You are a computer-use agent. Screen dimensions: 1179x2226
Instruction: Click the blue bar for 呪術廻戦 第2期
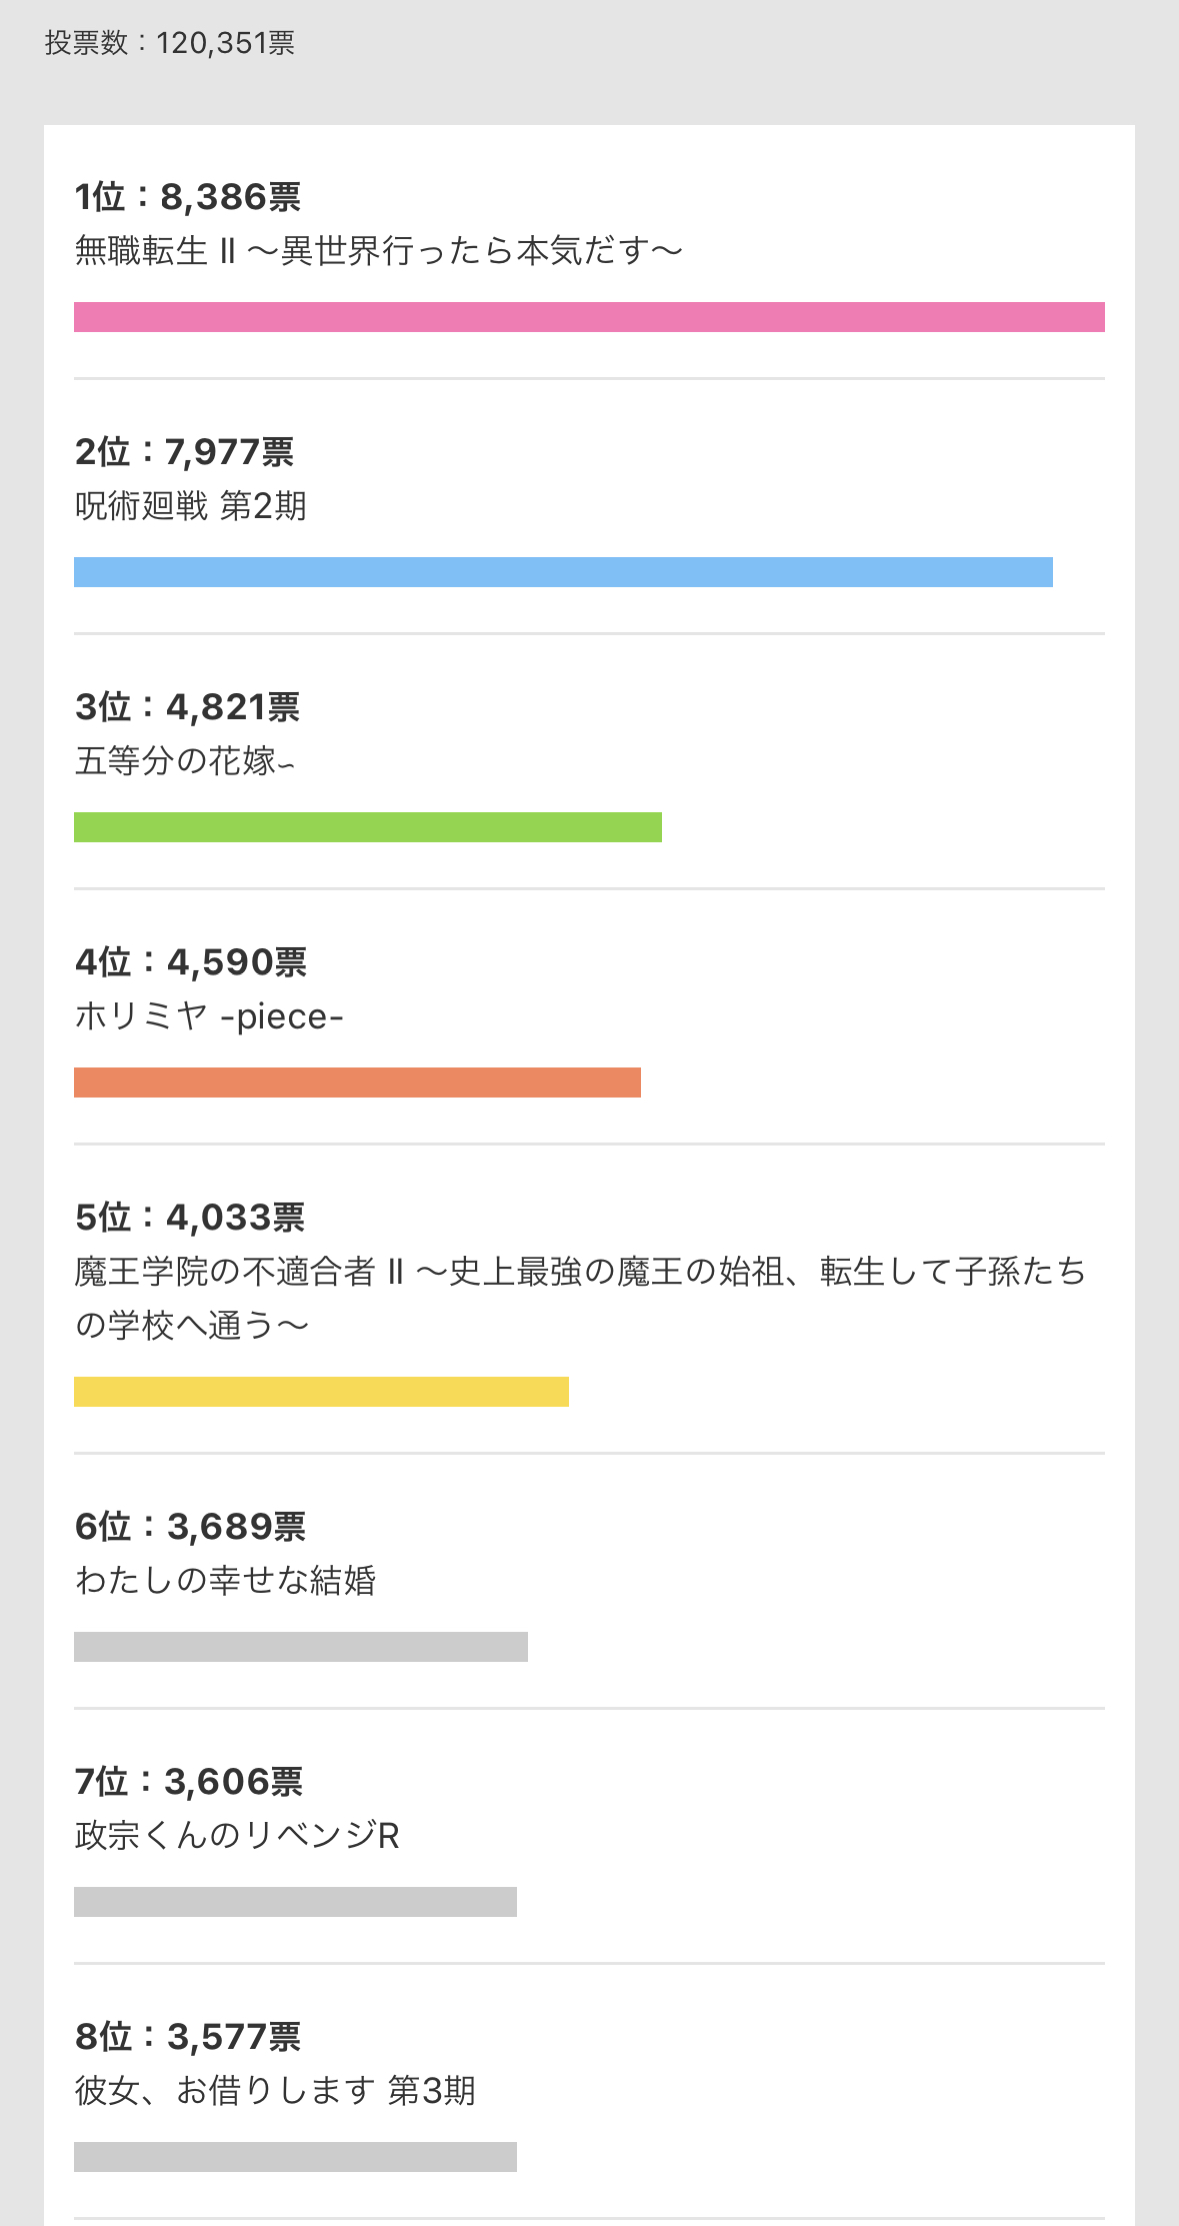(x=563, y=572)
